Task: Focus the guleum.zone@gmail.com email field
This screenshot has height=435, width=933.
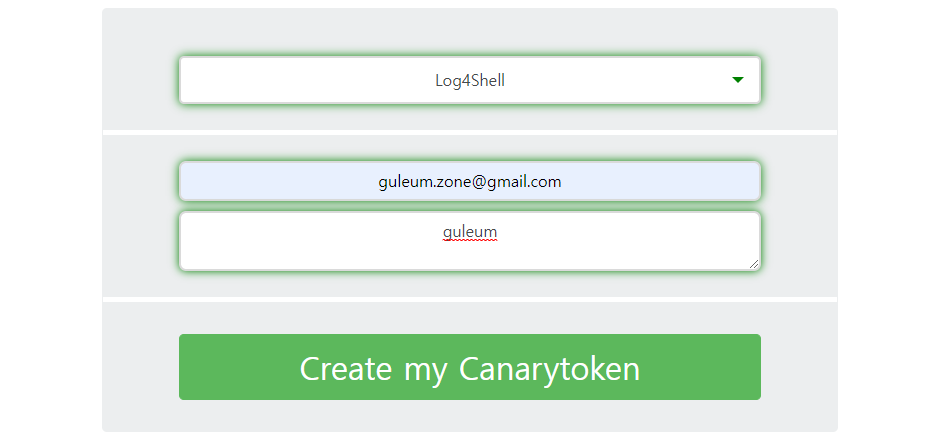Action: point(469,181)
